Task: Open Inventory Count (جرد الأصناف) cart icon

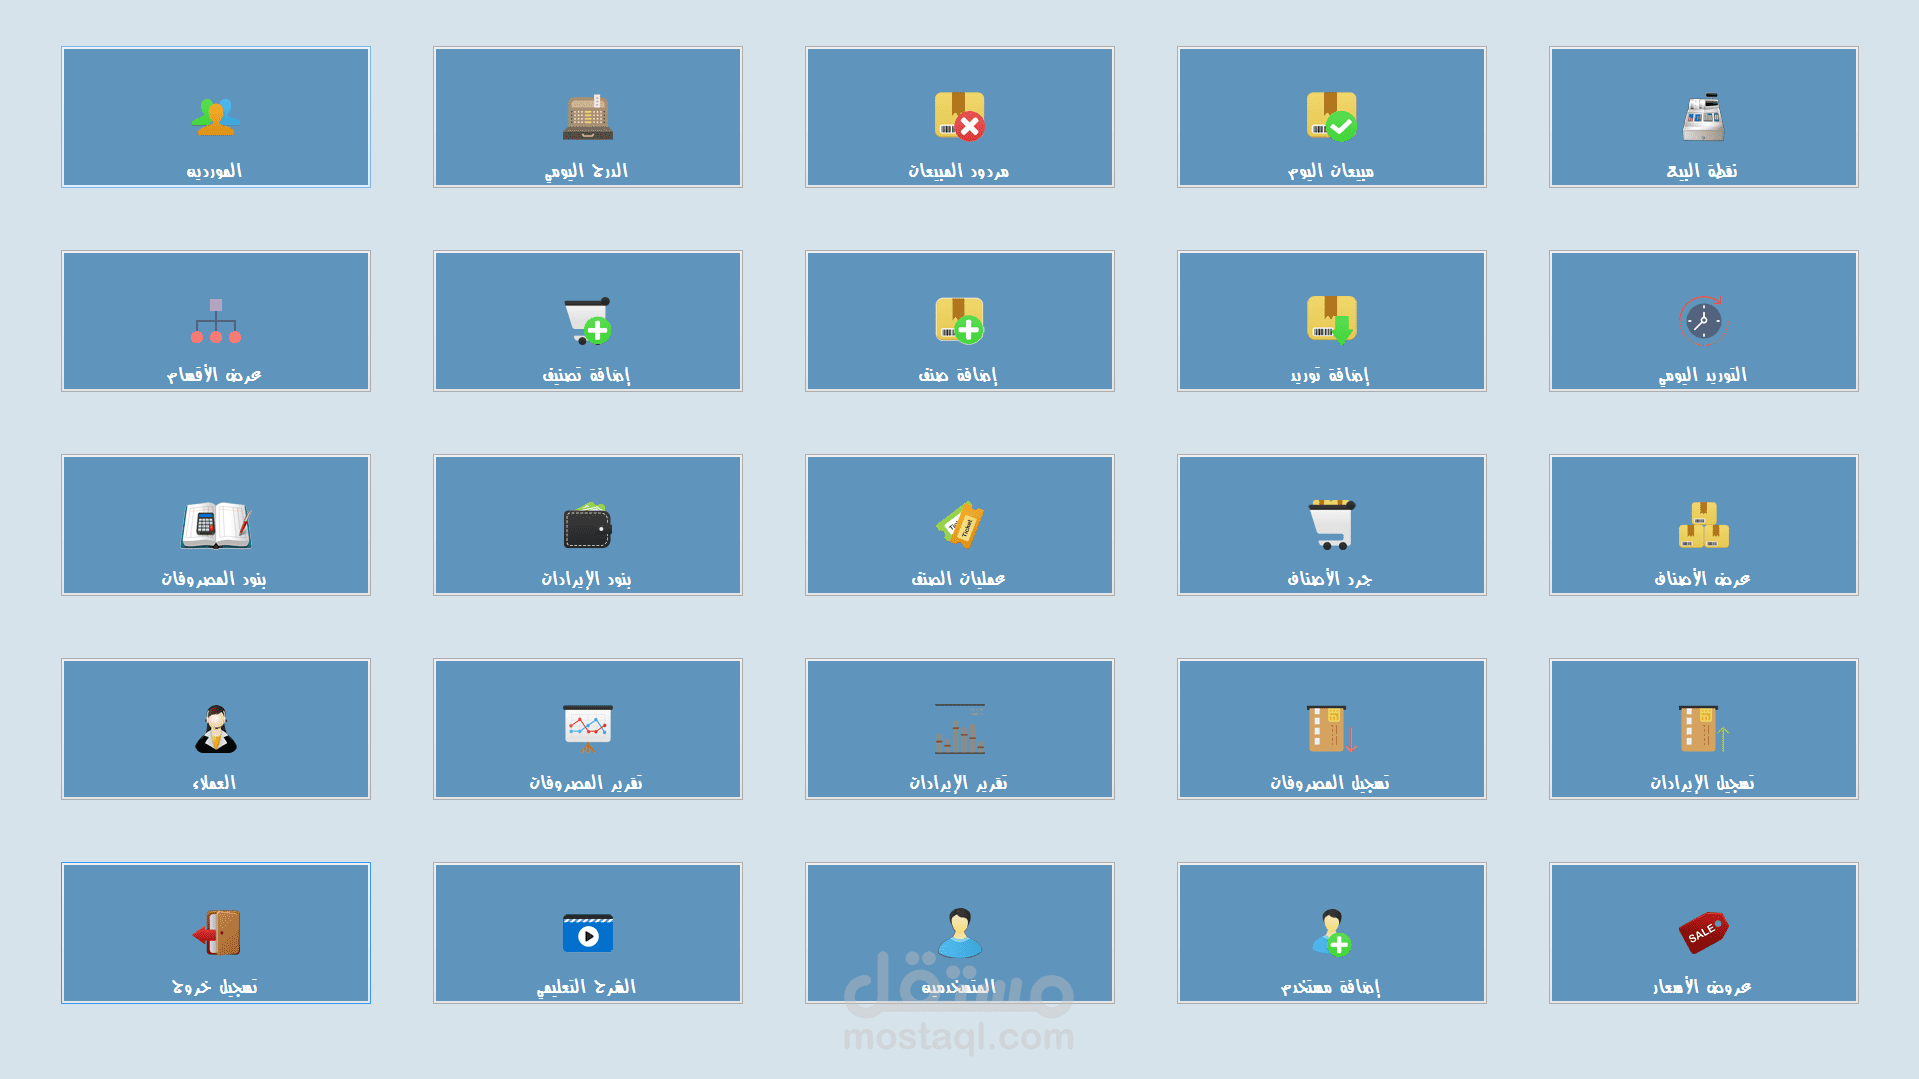Action: tap(1332, 525)
